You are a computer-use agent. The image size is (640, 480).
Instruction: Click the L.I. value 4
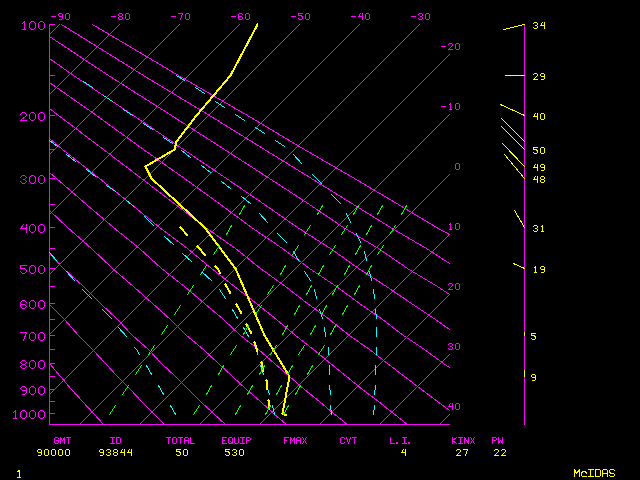404,452
